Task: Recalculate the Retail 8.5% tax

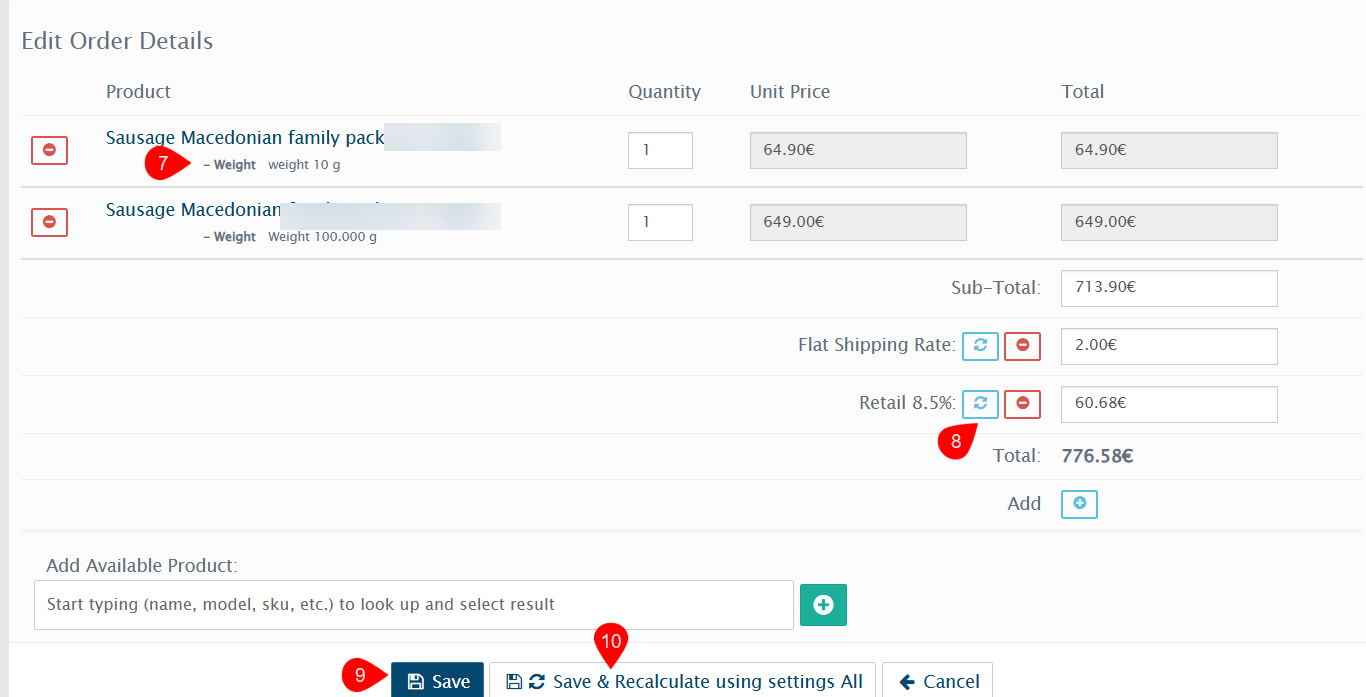Action: tap(980, 404)
